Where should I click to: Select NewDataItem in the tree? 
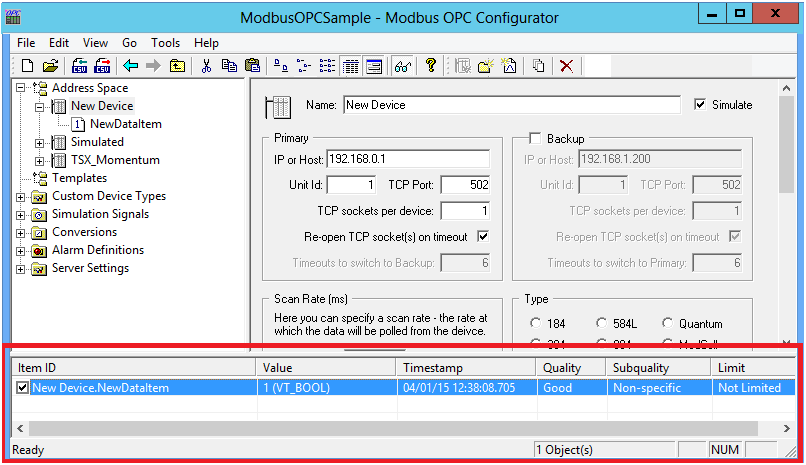point(125,124)
